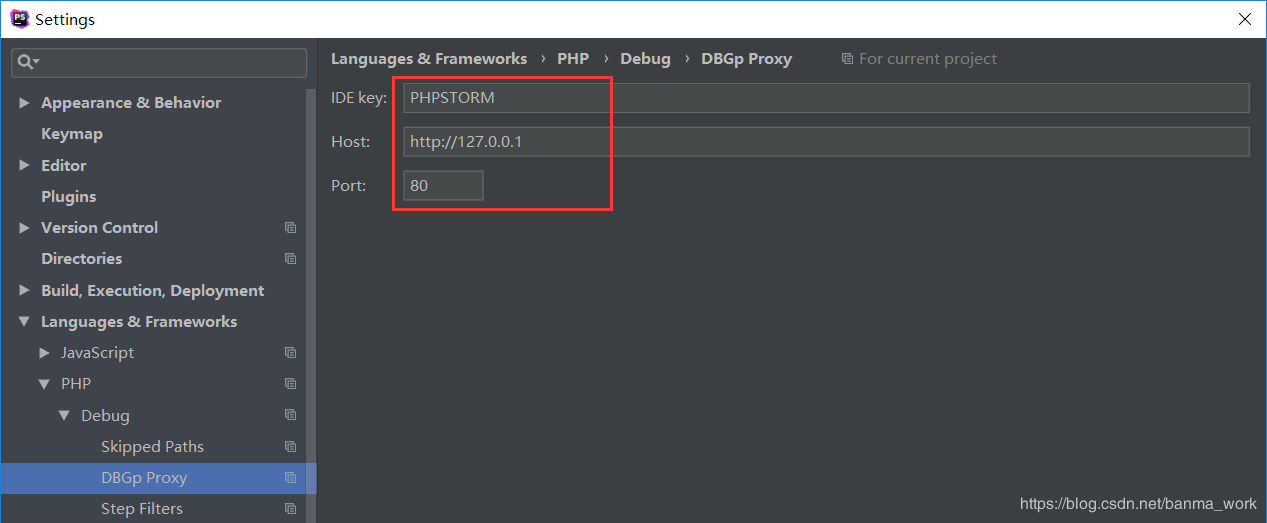
Task: Click 'Debug' in the breadcrumb path
Action: coord(645,59)
